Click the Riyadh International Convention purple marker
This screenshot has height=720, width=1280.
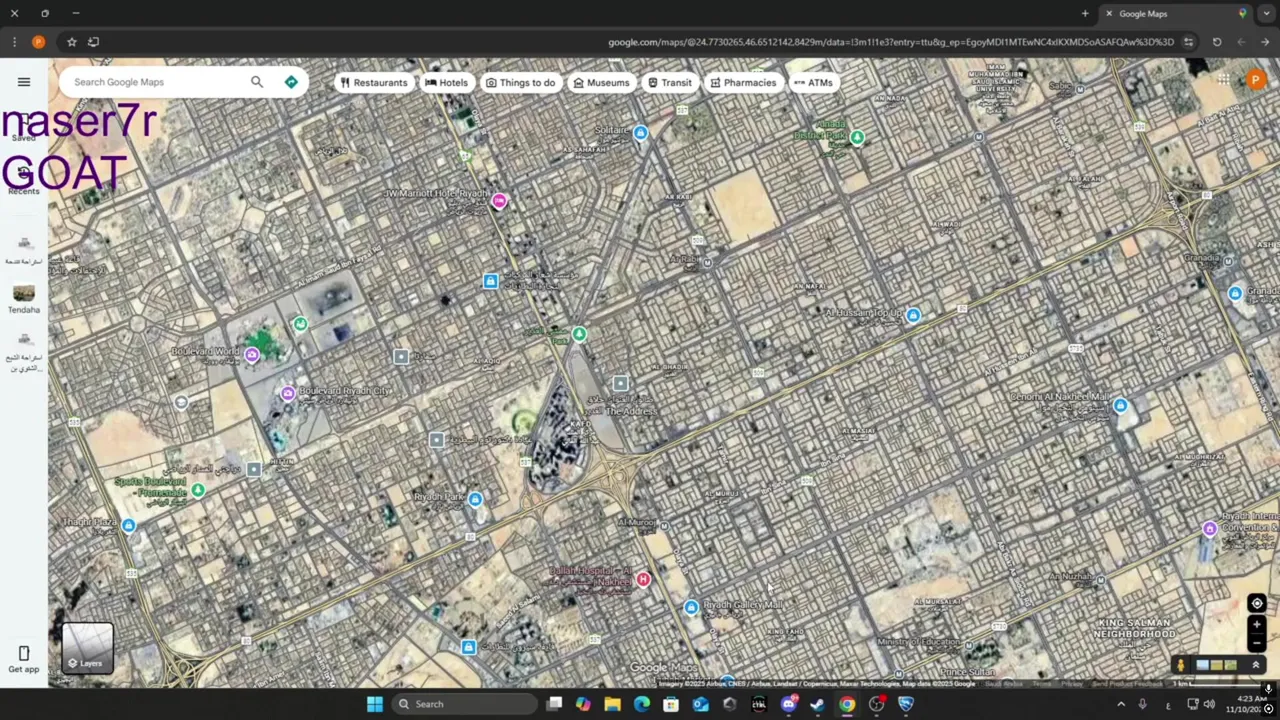1210,528
